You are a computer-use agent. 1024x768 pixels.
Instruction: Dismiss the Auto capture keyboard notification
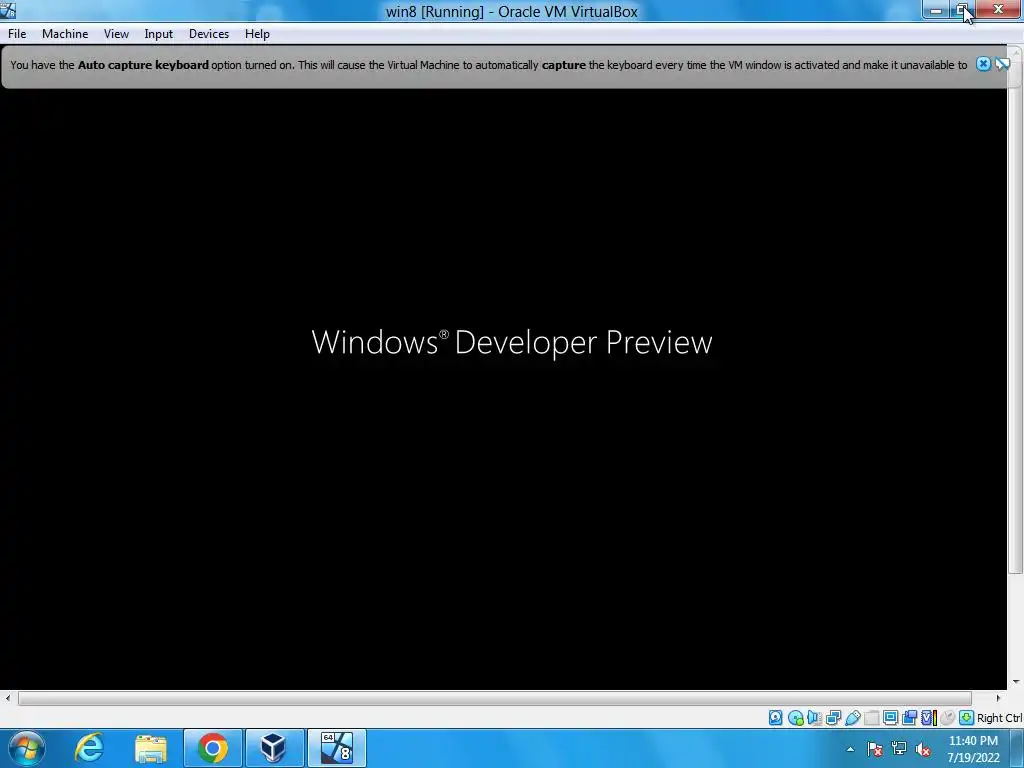(983, 64)
